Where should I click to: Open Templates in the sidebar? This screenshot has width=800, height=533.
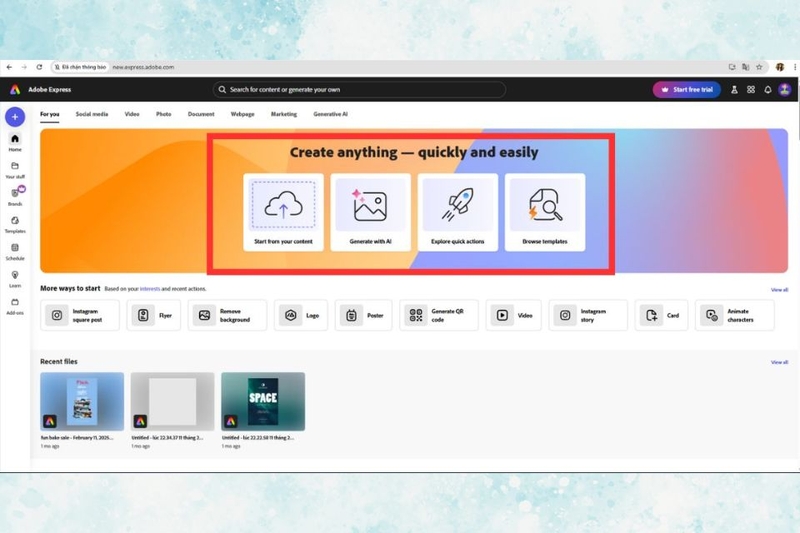click(15, 224)
